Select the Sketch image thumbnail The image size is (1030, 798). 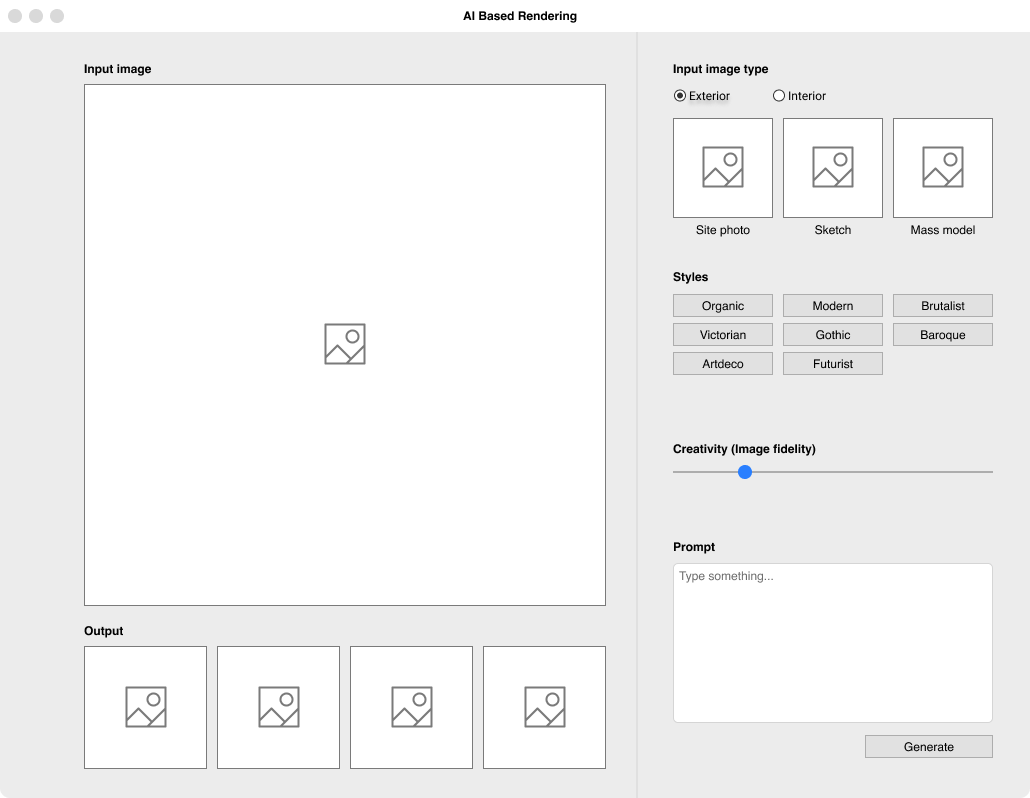point(833,168)
